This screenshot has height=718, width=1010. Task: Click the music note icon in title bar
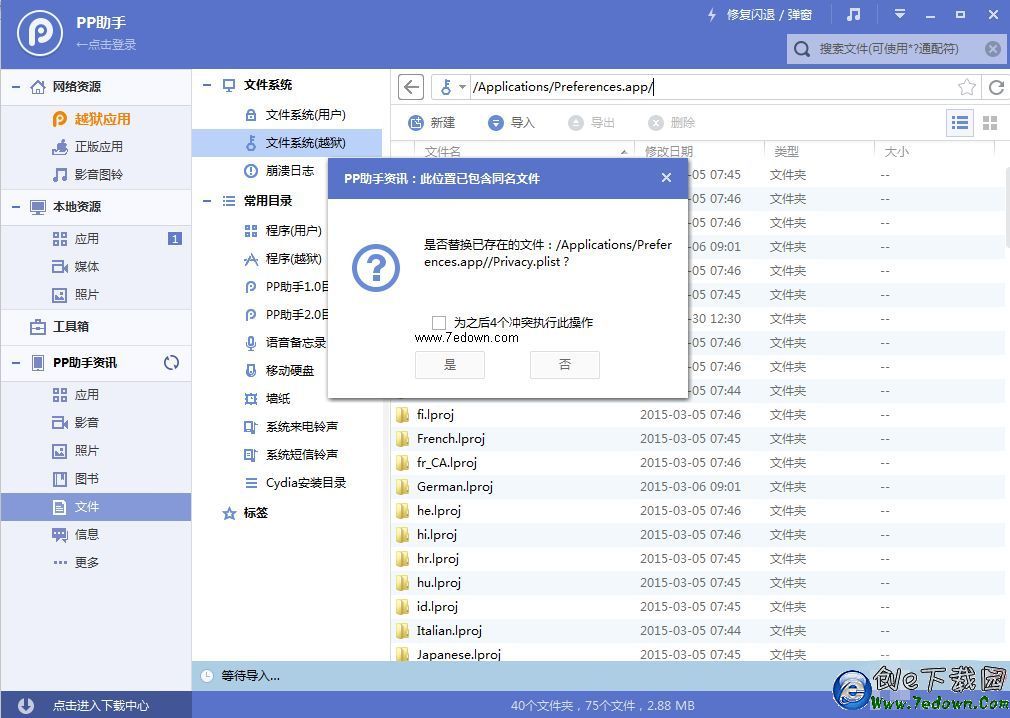click(x=853, y=15)
